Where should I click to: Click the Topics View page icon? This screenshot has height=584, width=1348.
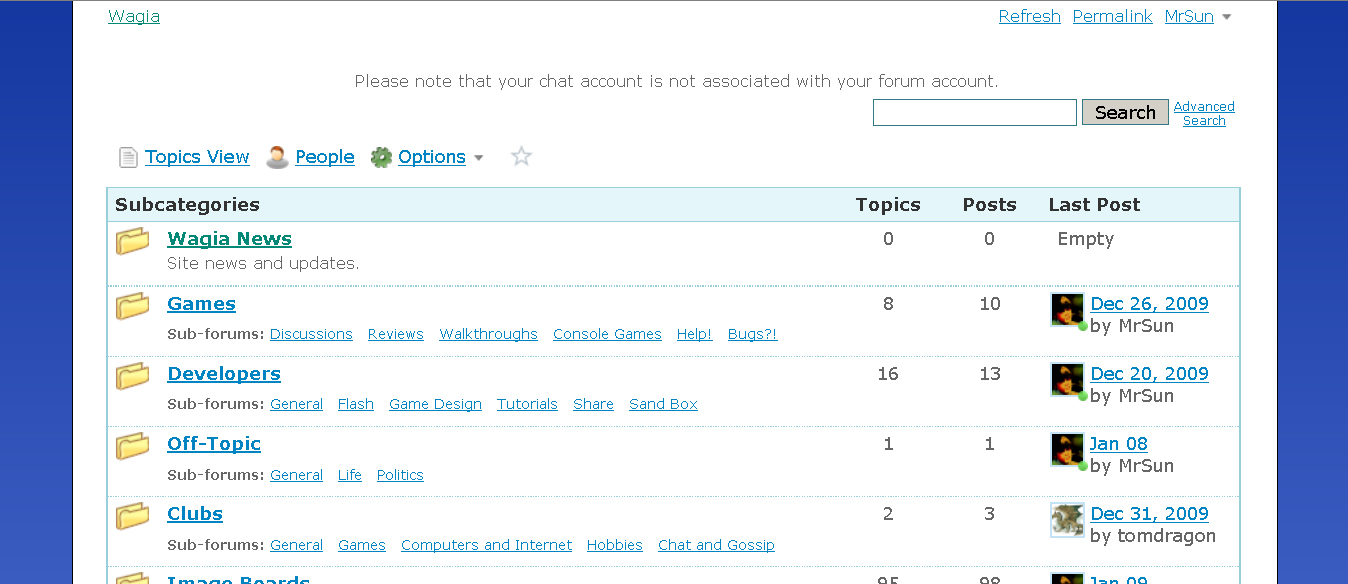(x=128, y=157)
